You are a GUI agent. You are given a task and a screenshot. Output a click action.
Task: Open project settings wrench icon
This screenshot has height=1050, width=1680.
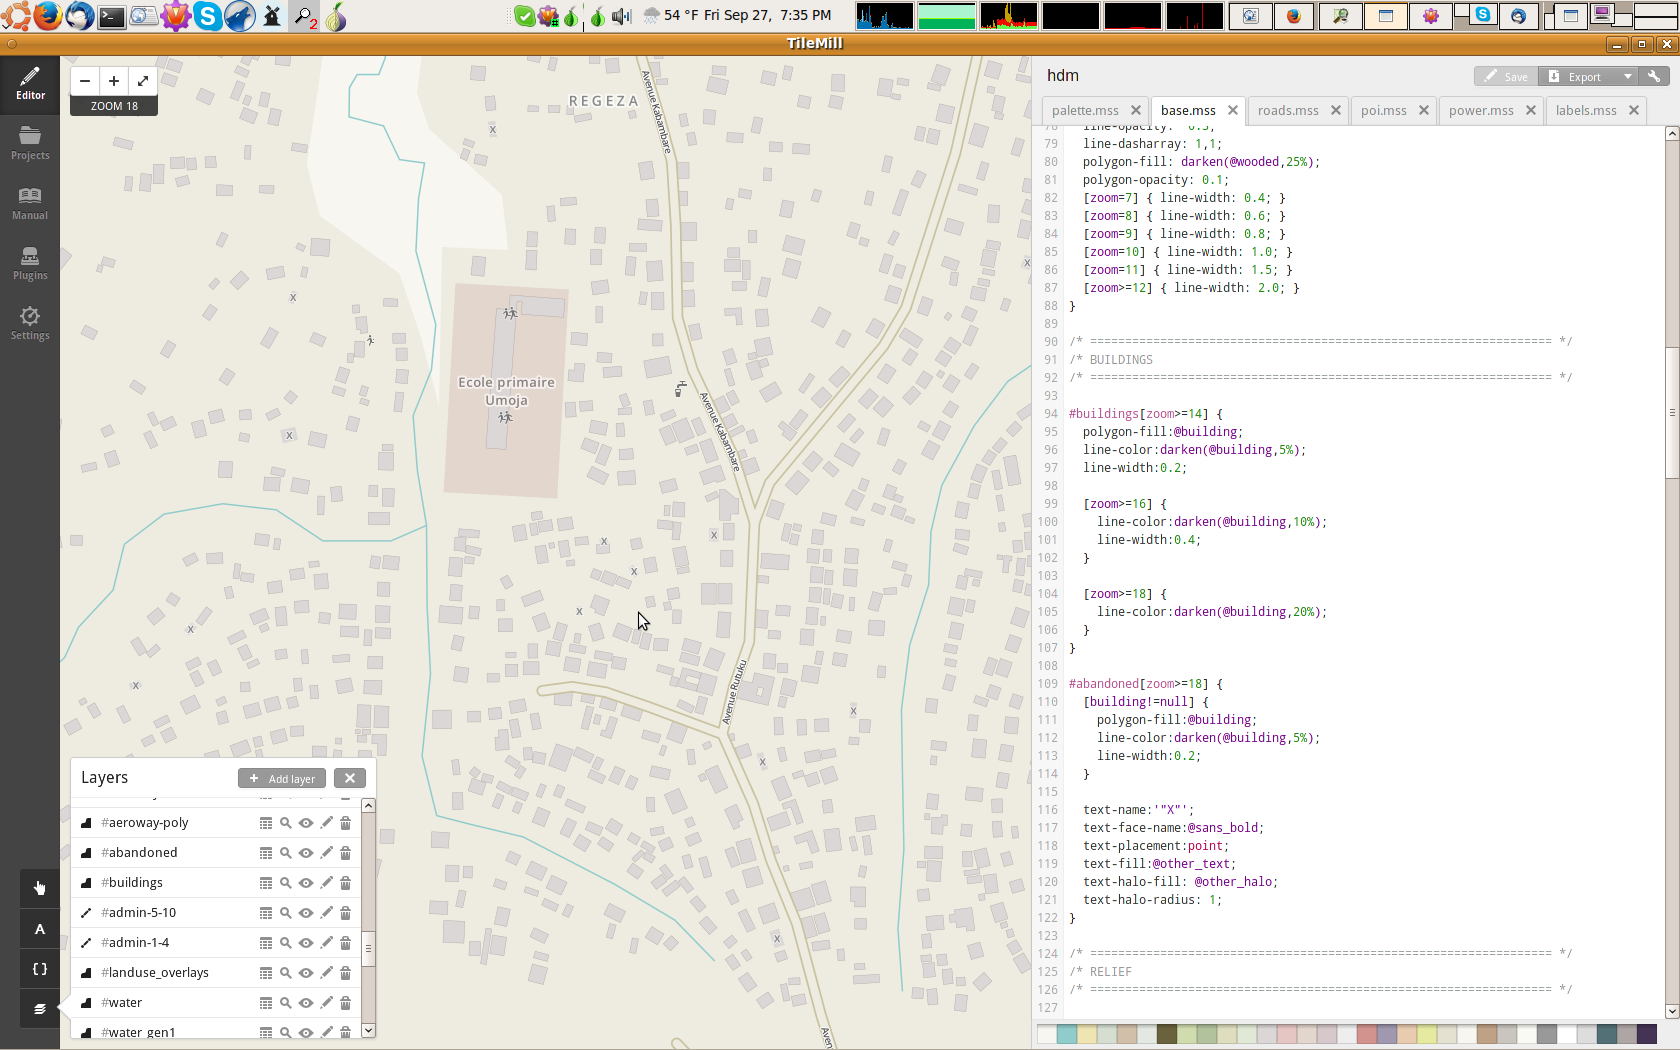(x=1654, y=76)
